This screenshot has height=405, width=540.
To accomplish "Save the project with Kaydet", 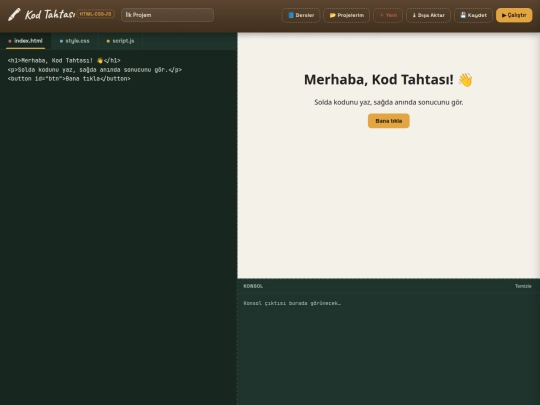I will click(474, 15).
